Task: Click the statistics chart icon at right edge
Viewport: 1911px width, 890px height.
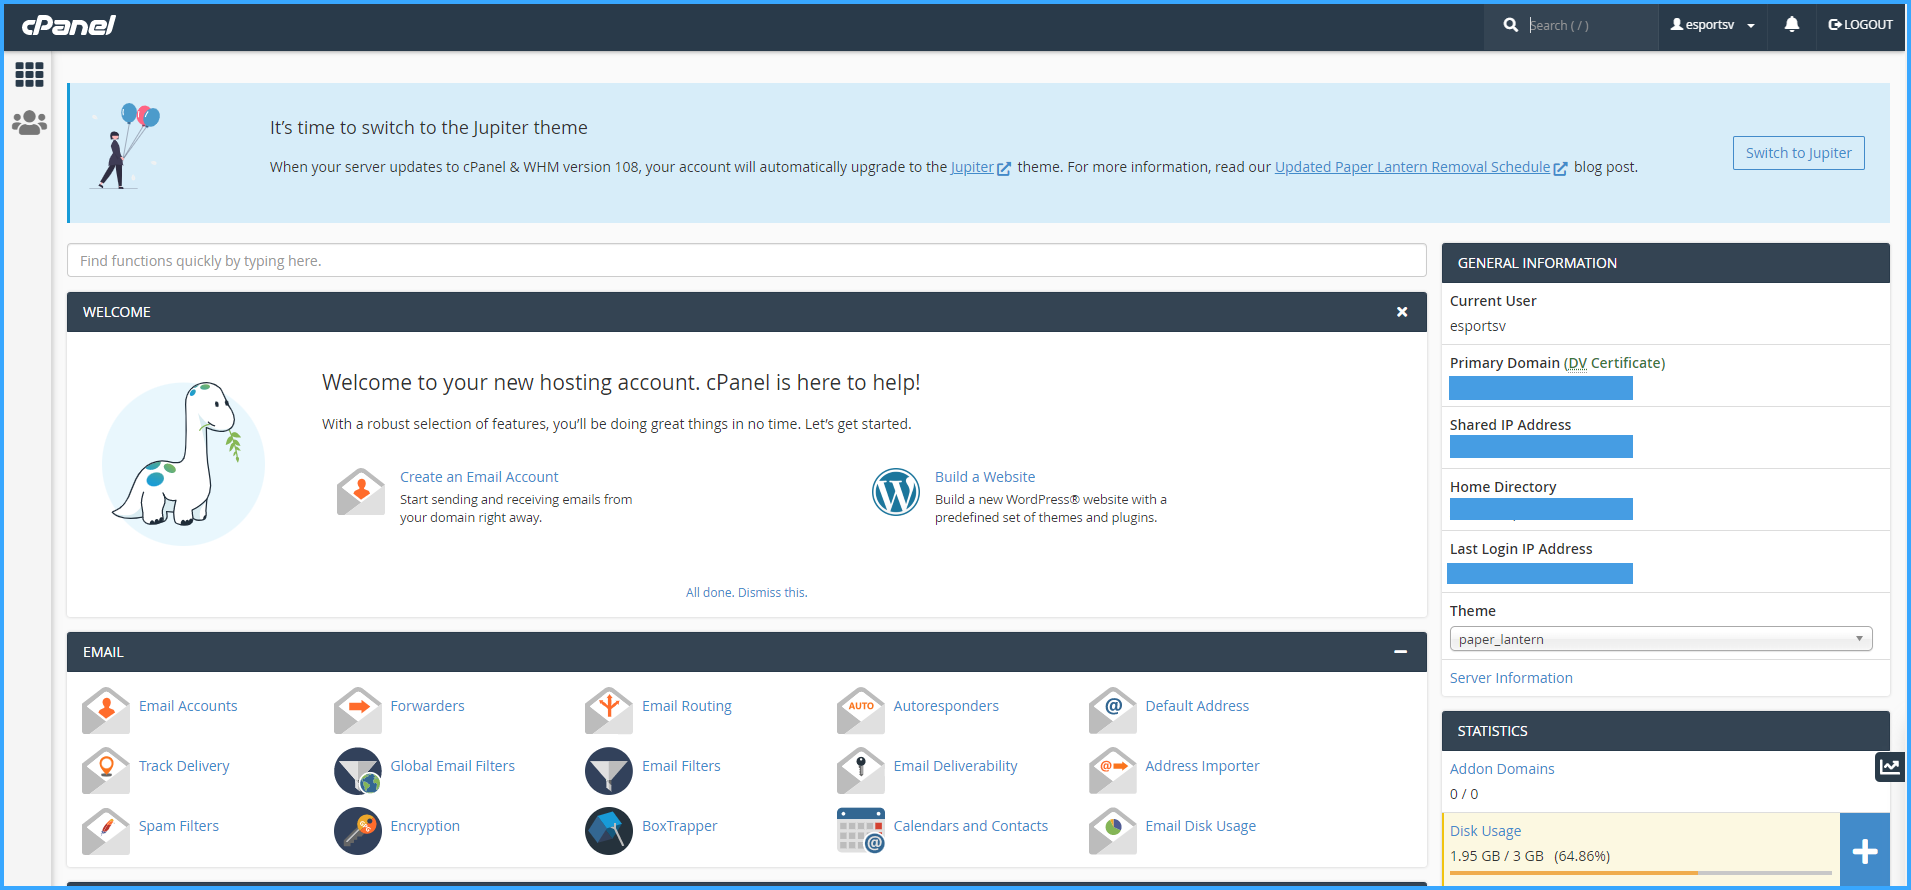Action: [1890, 767]
